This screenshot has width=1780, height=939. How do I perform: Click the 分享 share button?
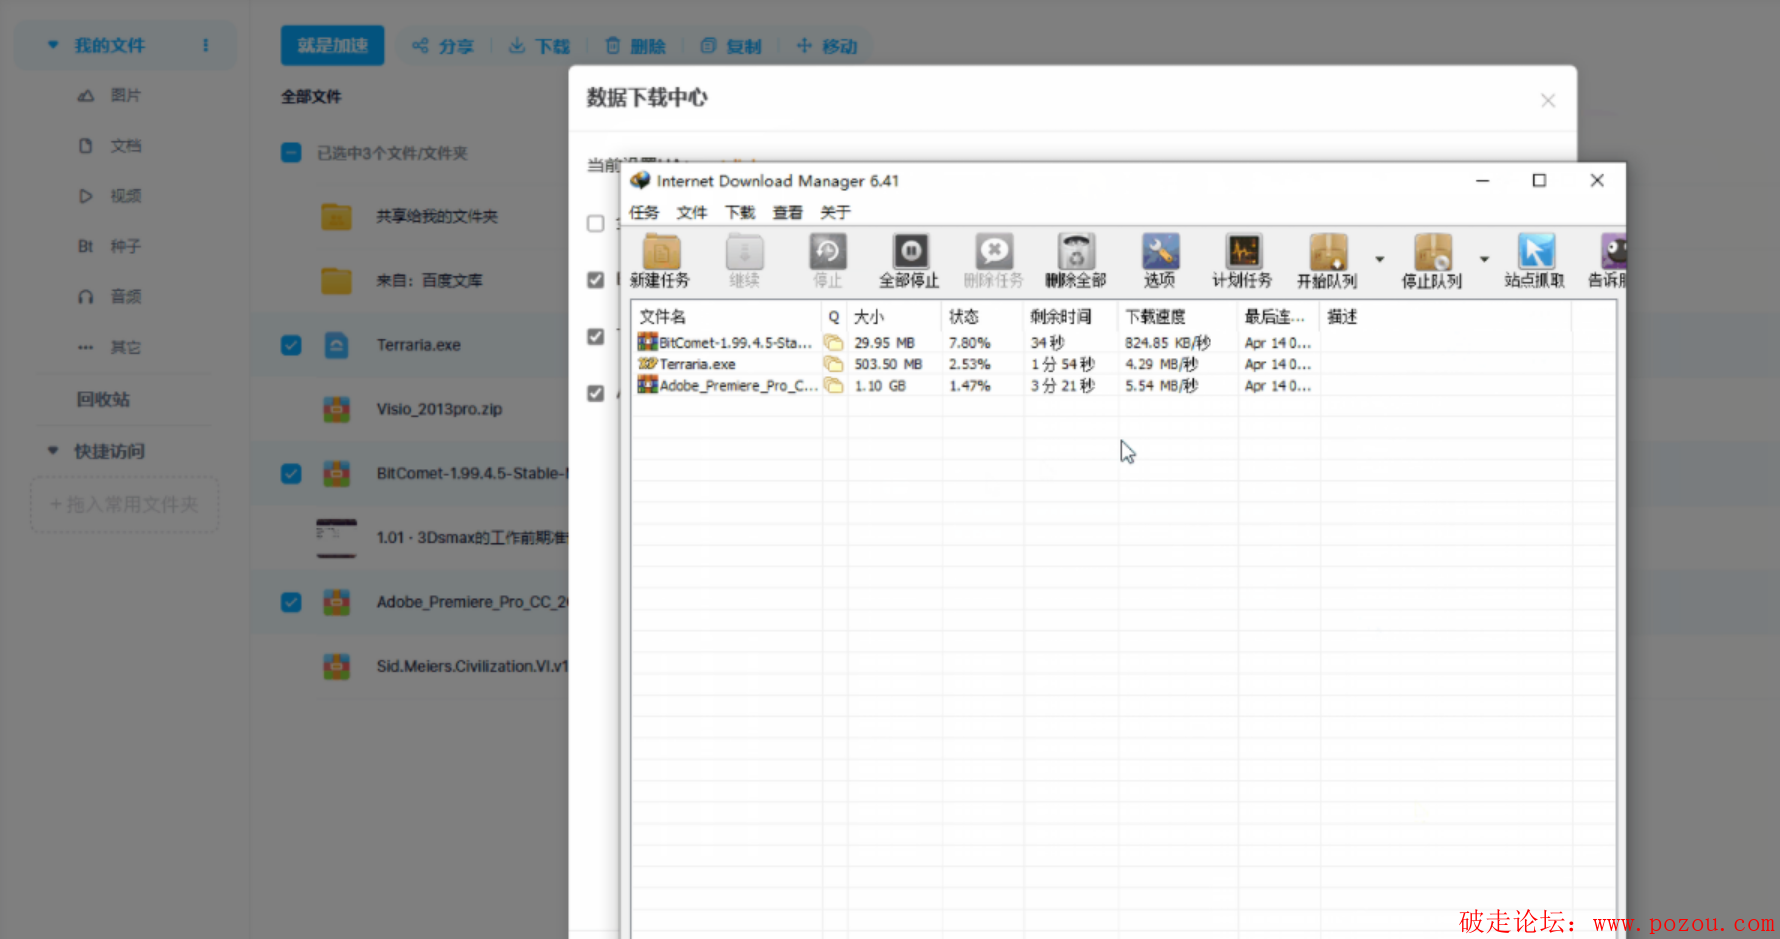point(443,46)
